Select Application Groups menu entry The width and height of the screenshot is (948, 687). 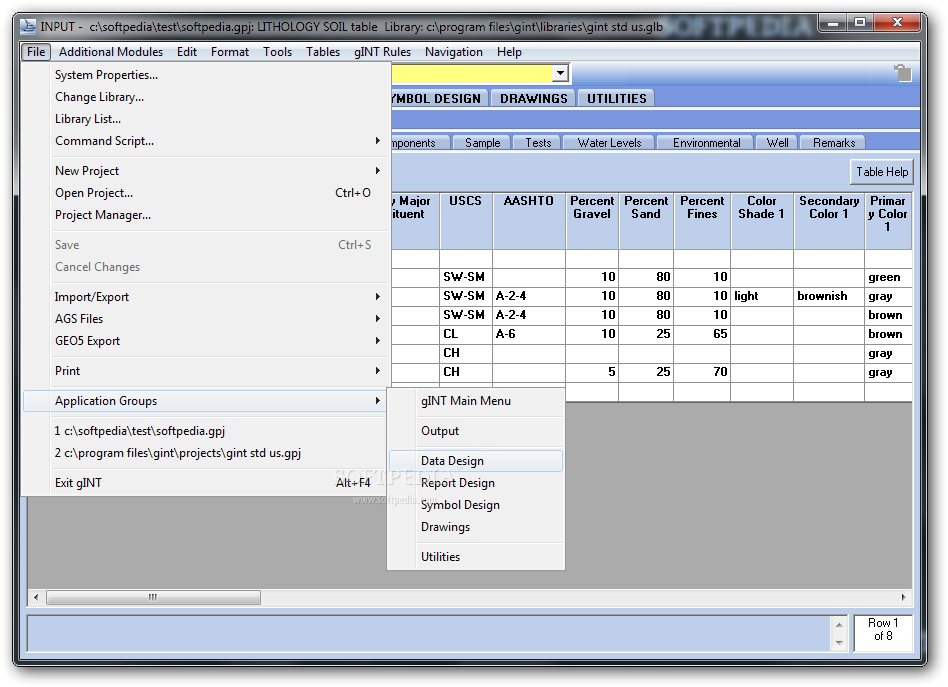point(205,401)
